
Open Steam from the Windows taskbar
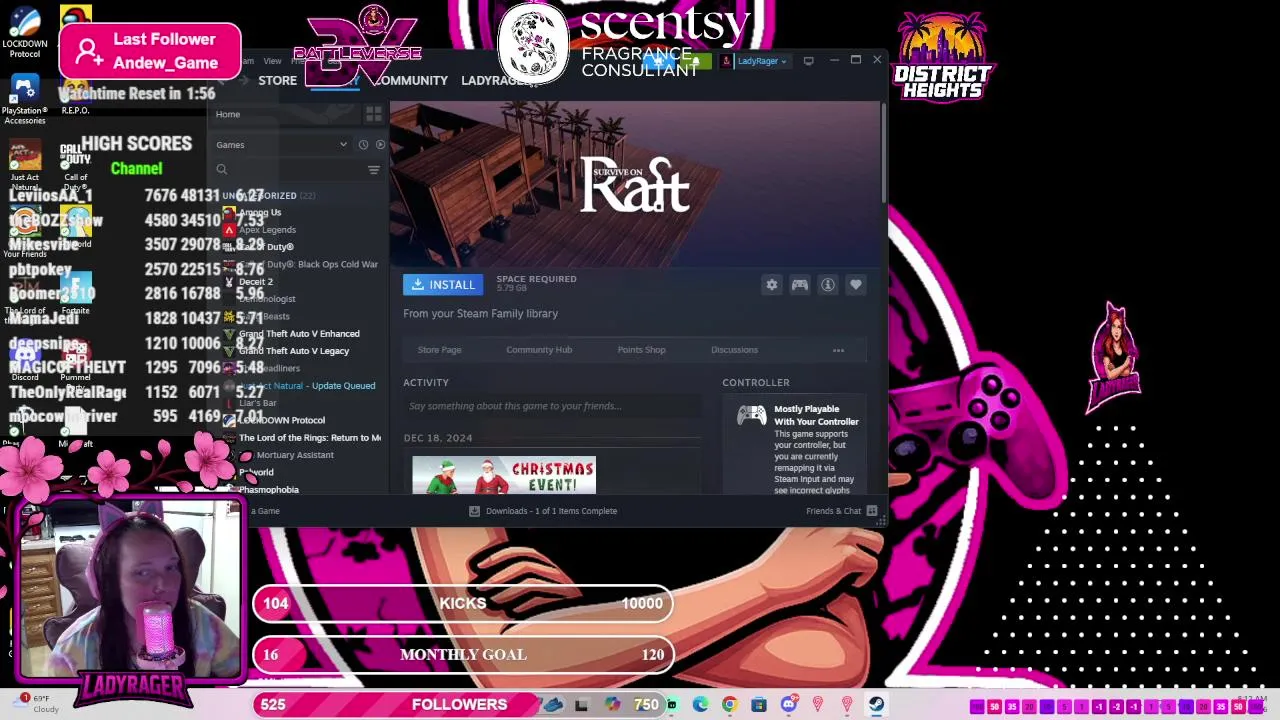[x=876, y=705]
